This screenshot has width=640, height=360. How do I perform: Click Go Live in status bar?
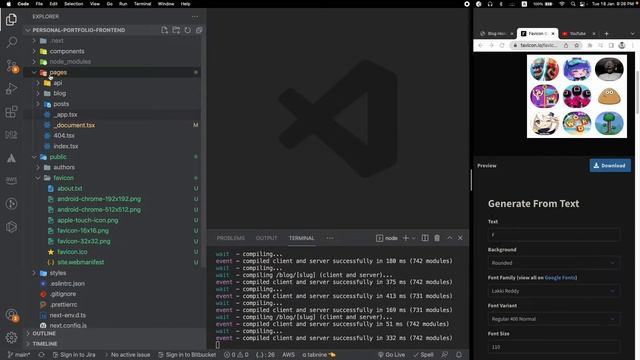pyautogui.click(x=391, y=355)
